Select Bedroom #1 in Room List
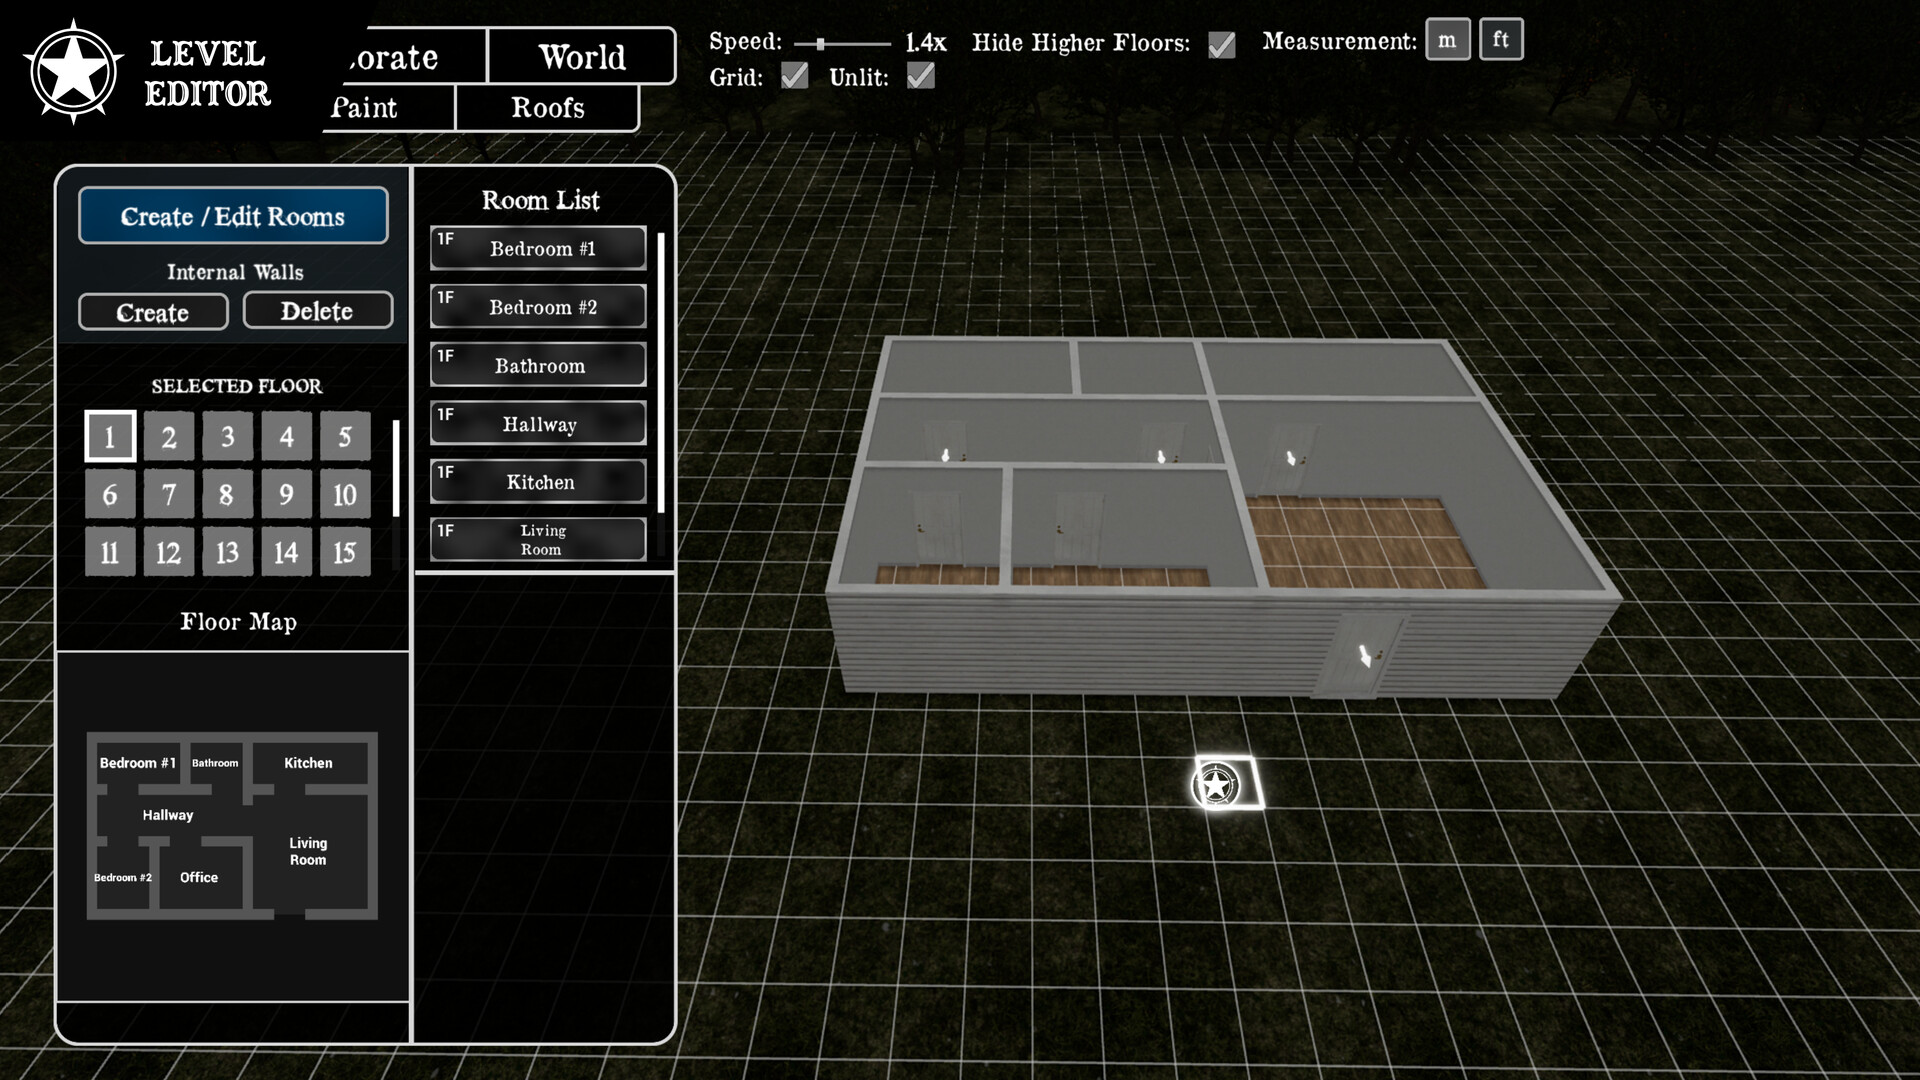 [x=539, y=249]
